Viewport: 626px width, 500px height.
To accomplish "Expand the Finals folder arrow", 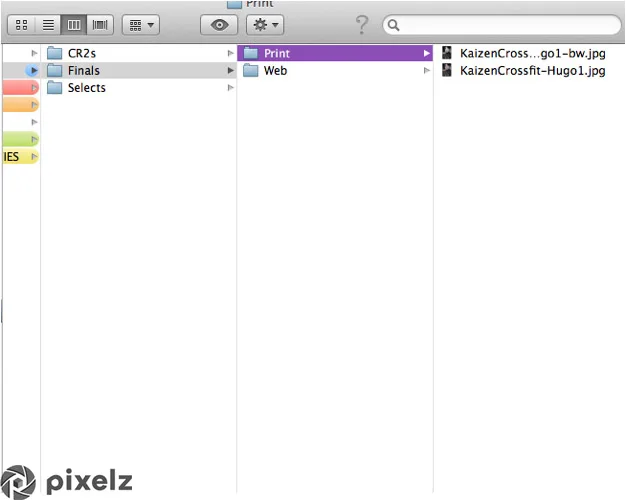I will [230, 70].
